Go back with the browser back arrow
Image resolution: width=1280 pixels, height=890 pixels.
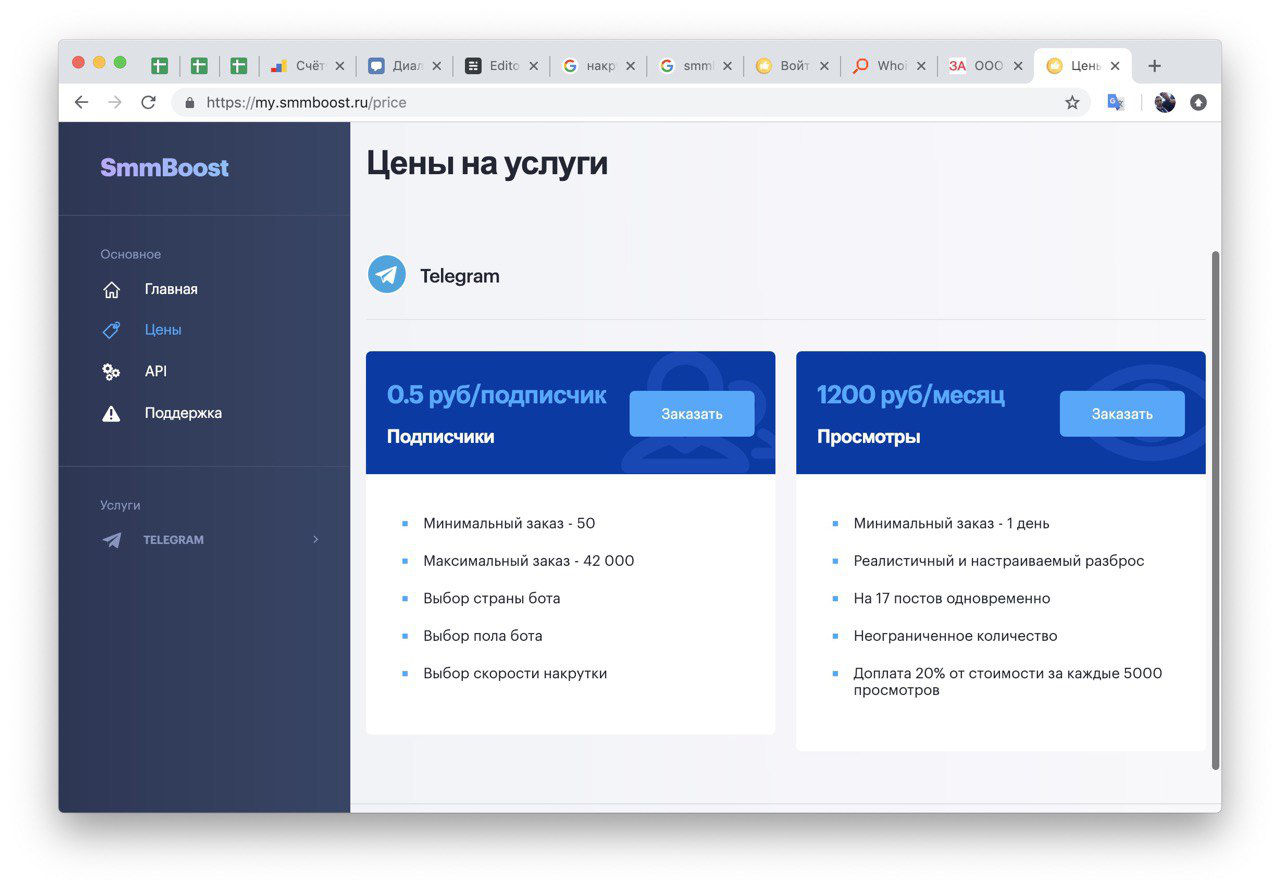point(82,102)
